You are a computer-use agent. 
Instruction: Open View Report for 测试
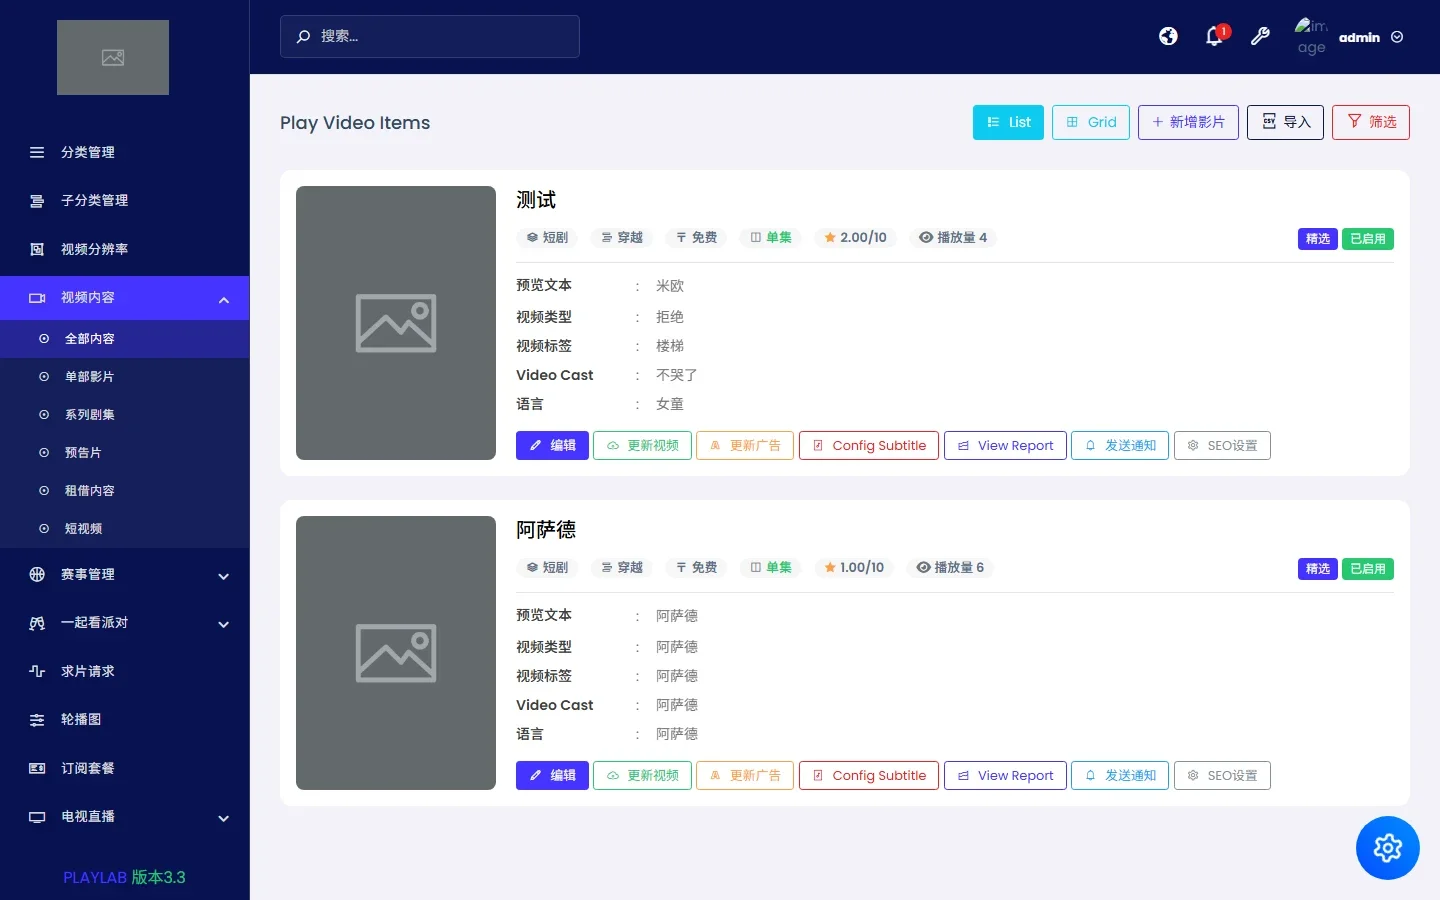(x=1005, y=445)
